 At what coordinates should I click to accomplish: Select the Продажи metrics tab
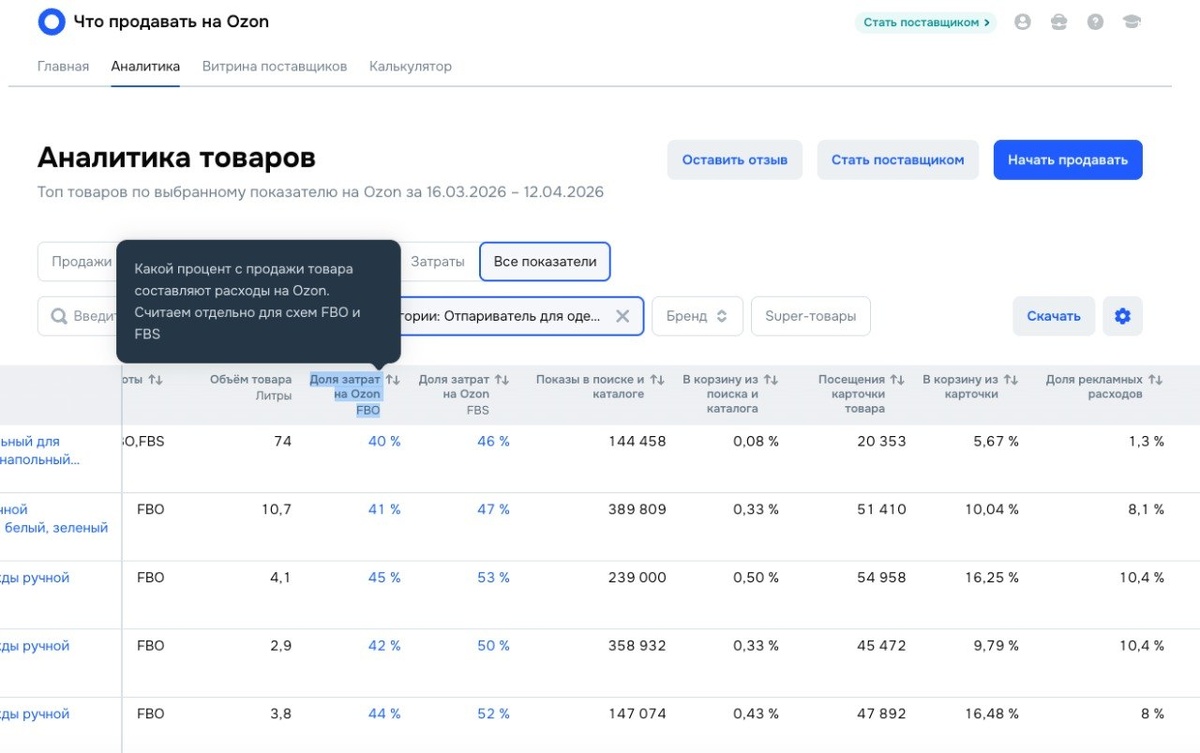pyautogui.click(x=80, y=262)
